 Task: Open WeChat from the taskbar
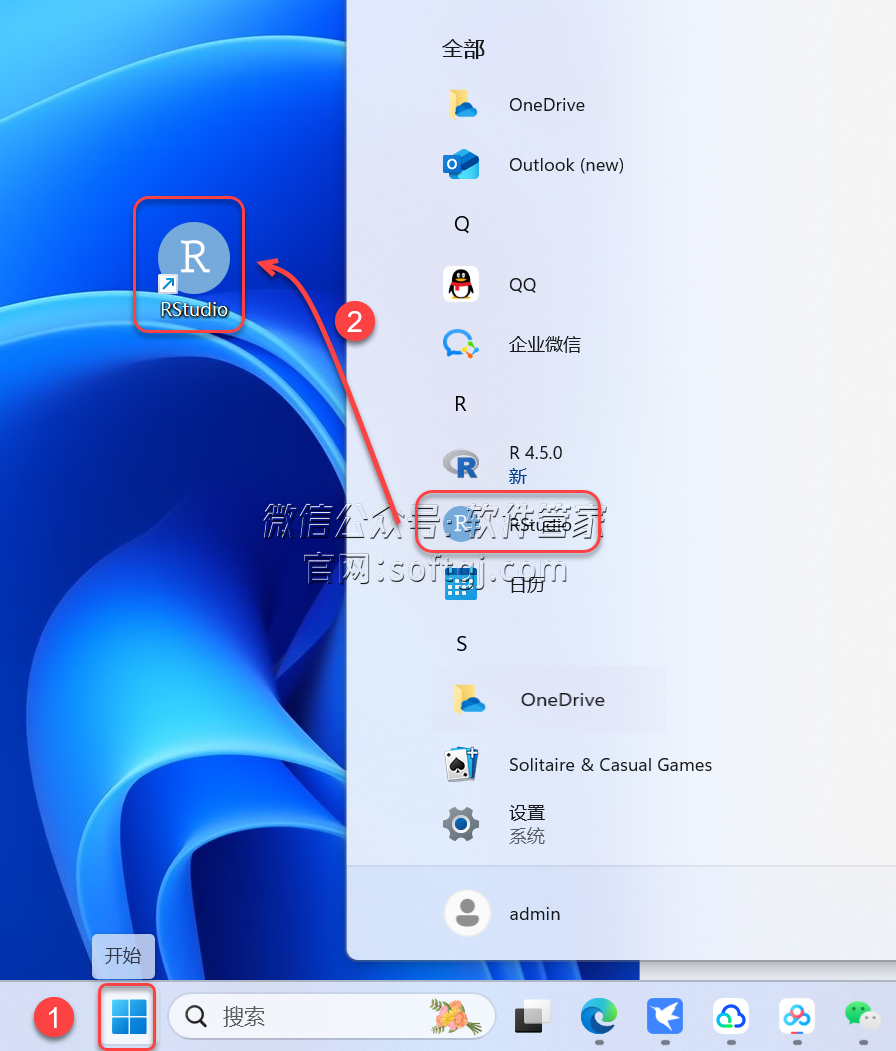pos(862,1016)
